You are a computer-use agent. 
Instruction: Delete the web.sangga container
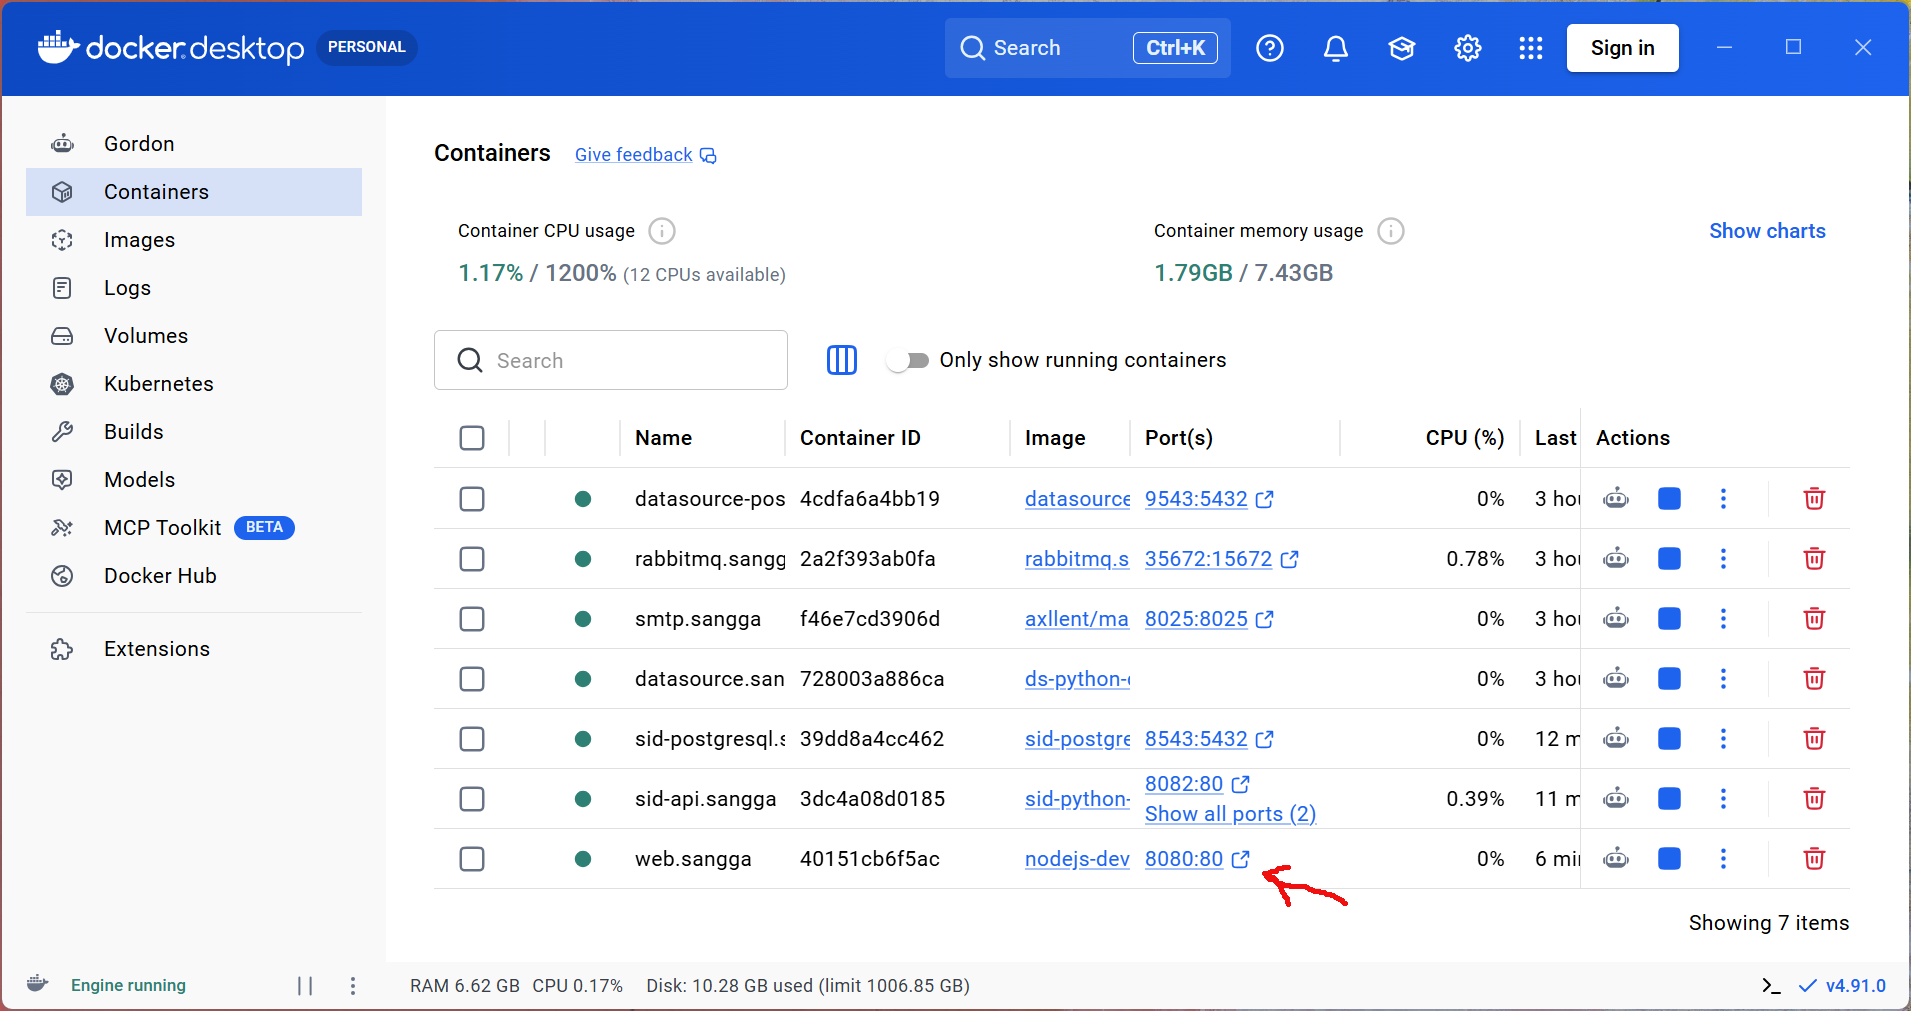click(1814, 858)
